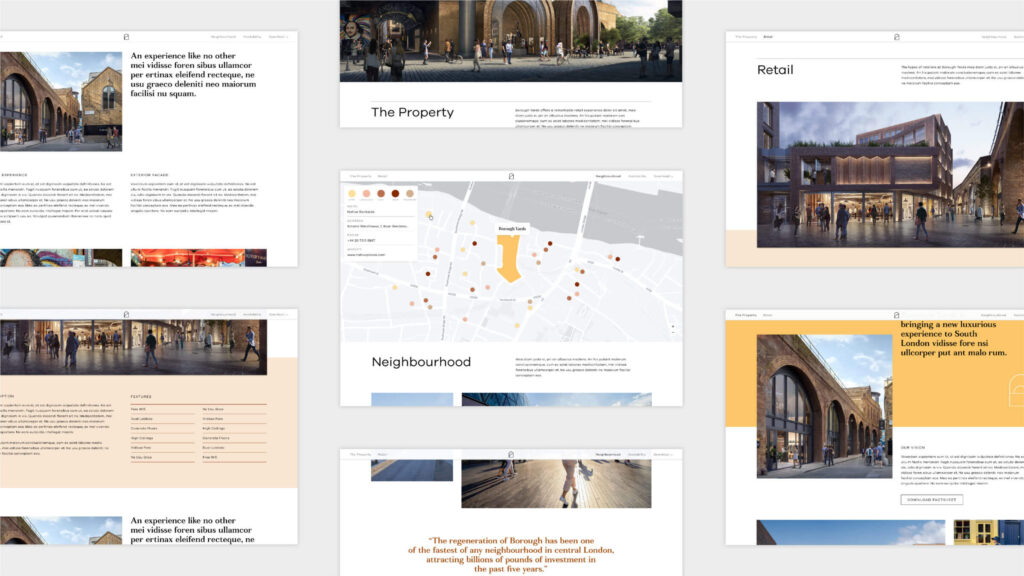Open the Download dropdown on the Features page
Screen dimensions: 1024x576
pos(277,315)
